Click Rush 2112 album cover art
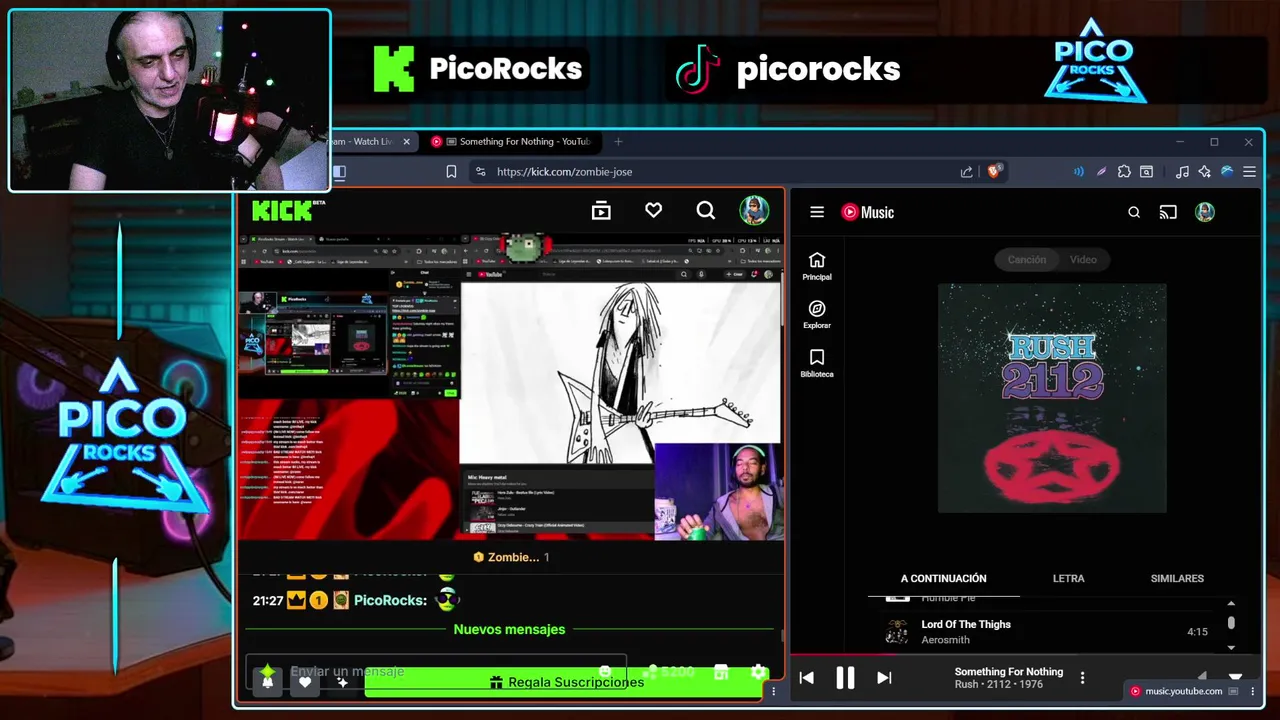This screenshot has height=720, width=1280. pyautogui.click(x=1052, y=398)
